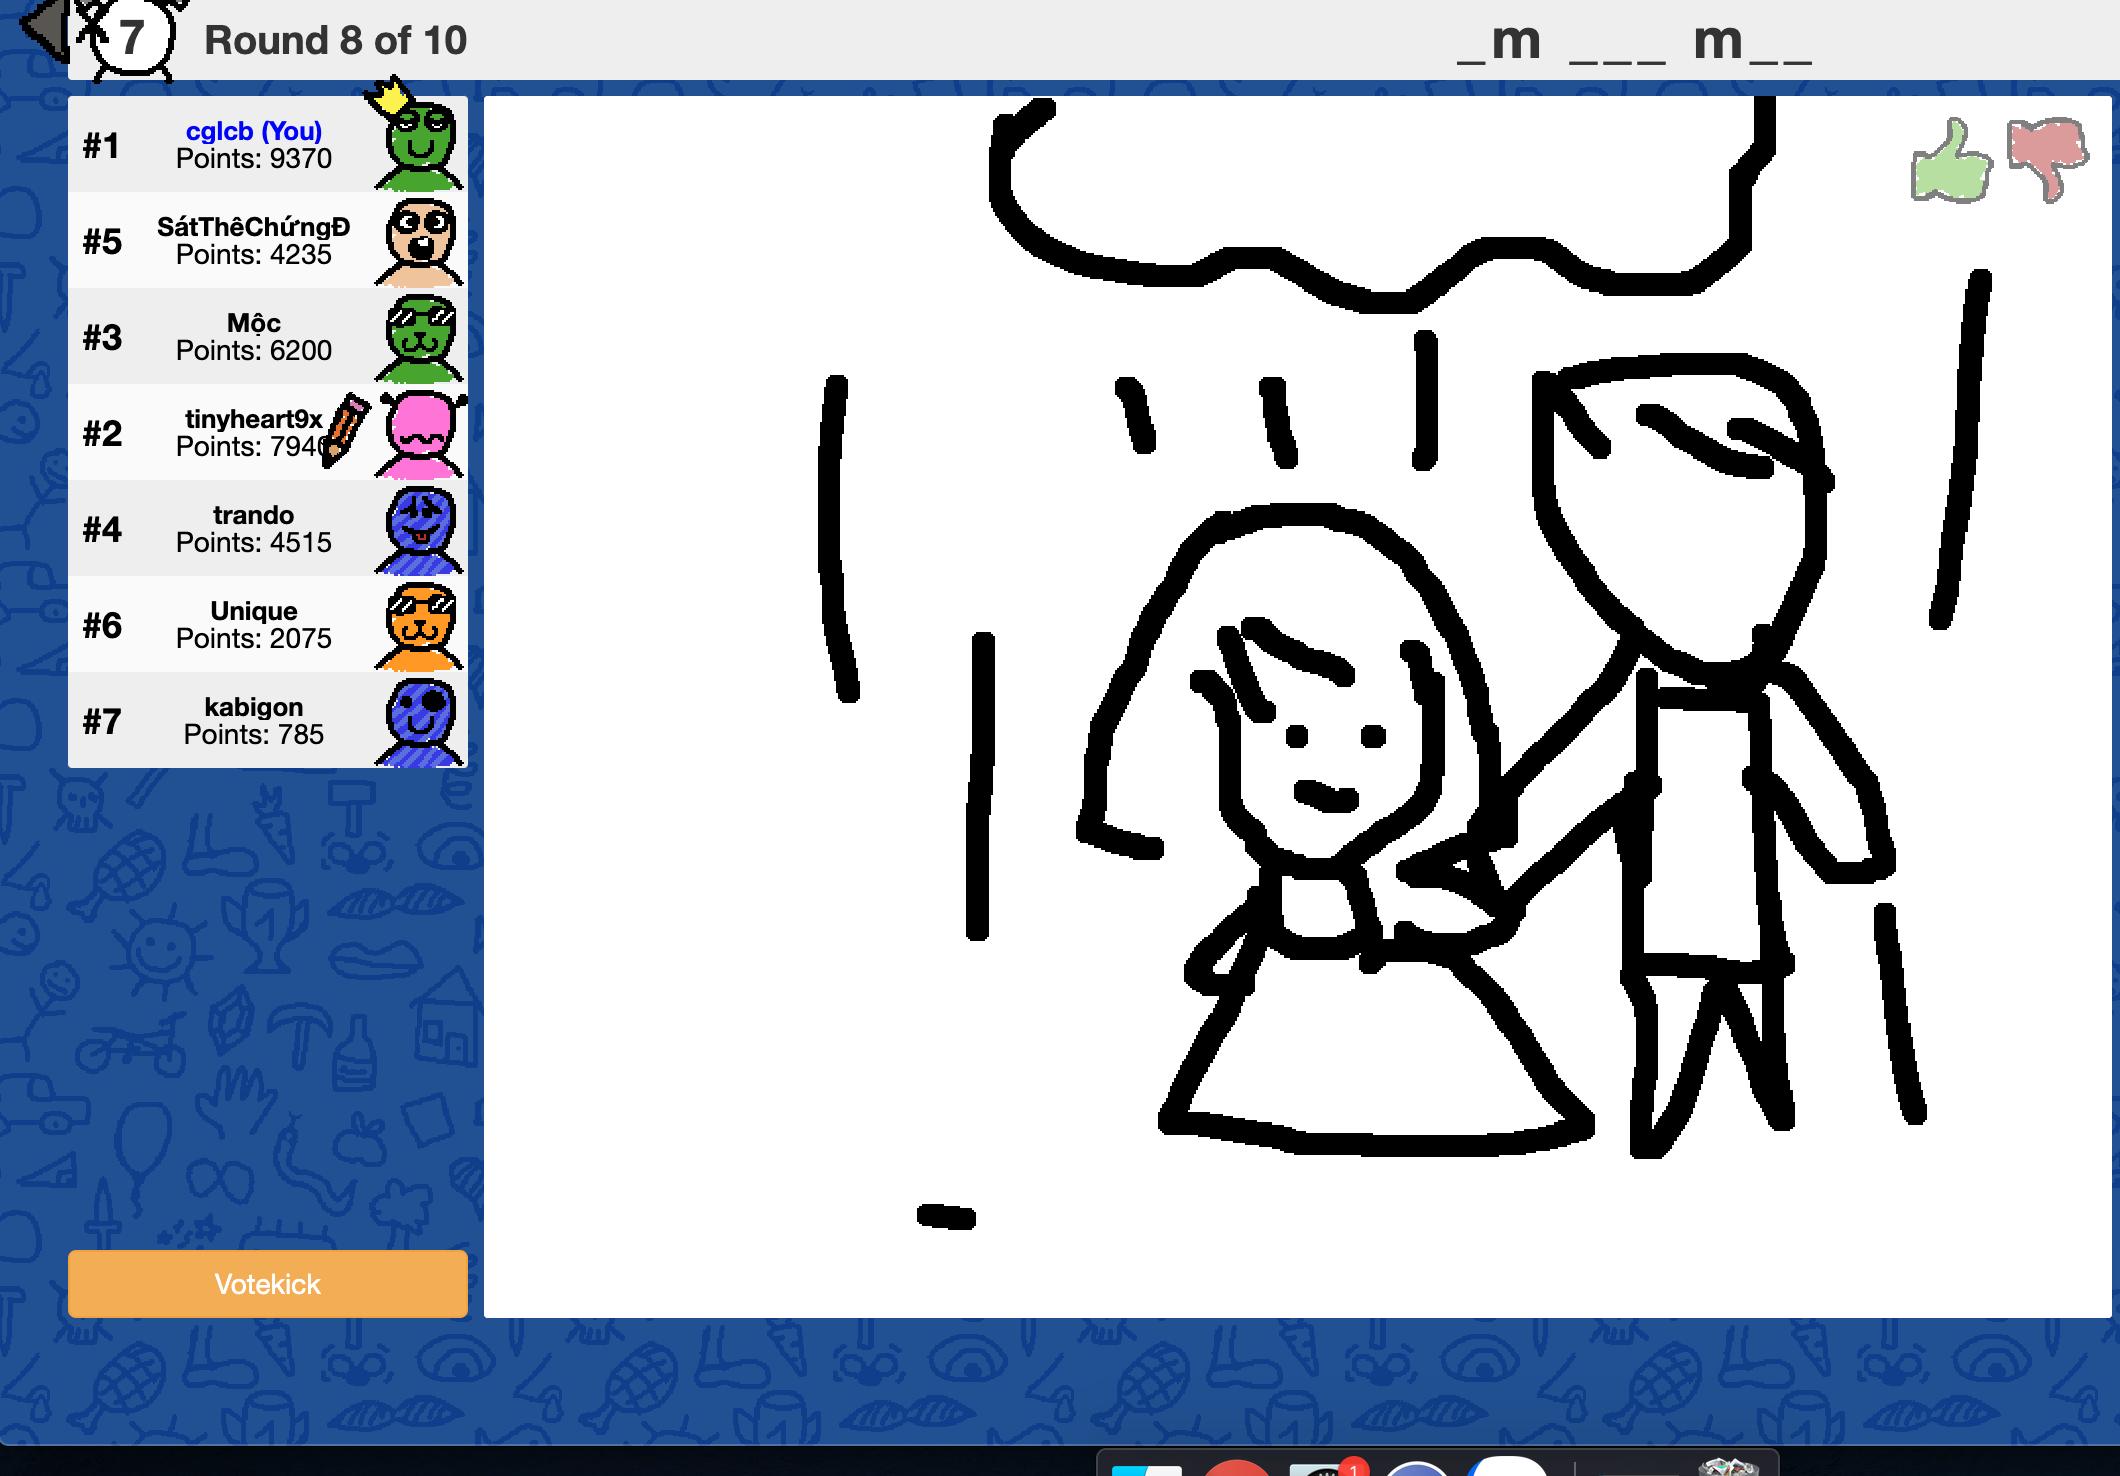Click the drawing pencil icon beside tinyheart9x

tap(346, 429)
